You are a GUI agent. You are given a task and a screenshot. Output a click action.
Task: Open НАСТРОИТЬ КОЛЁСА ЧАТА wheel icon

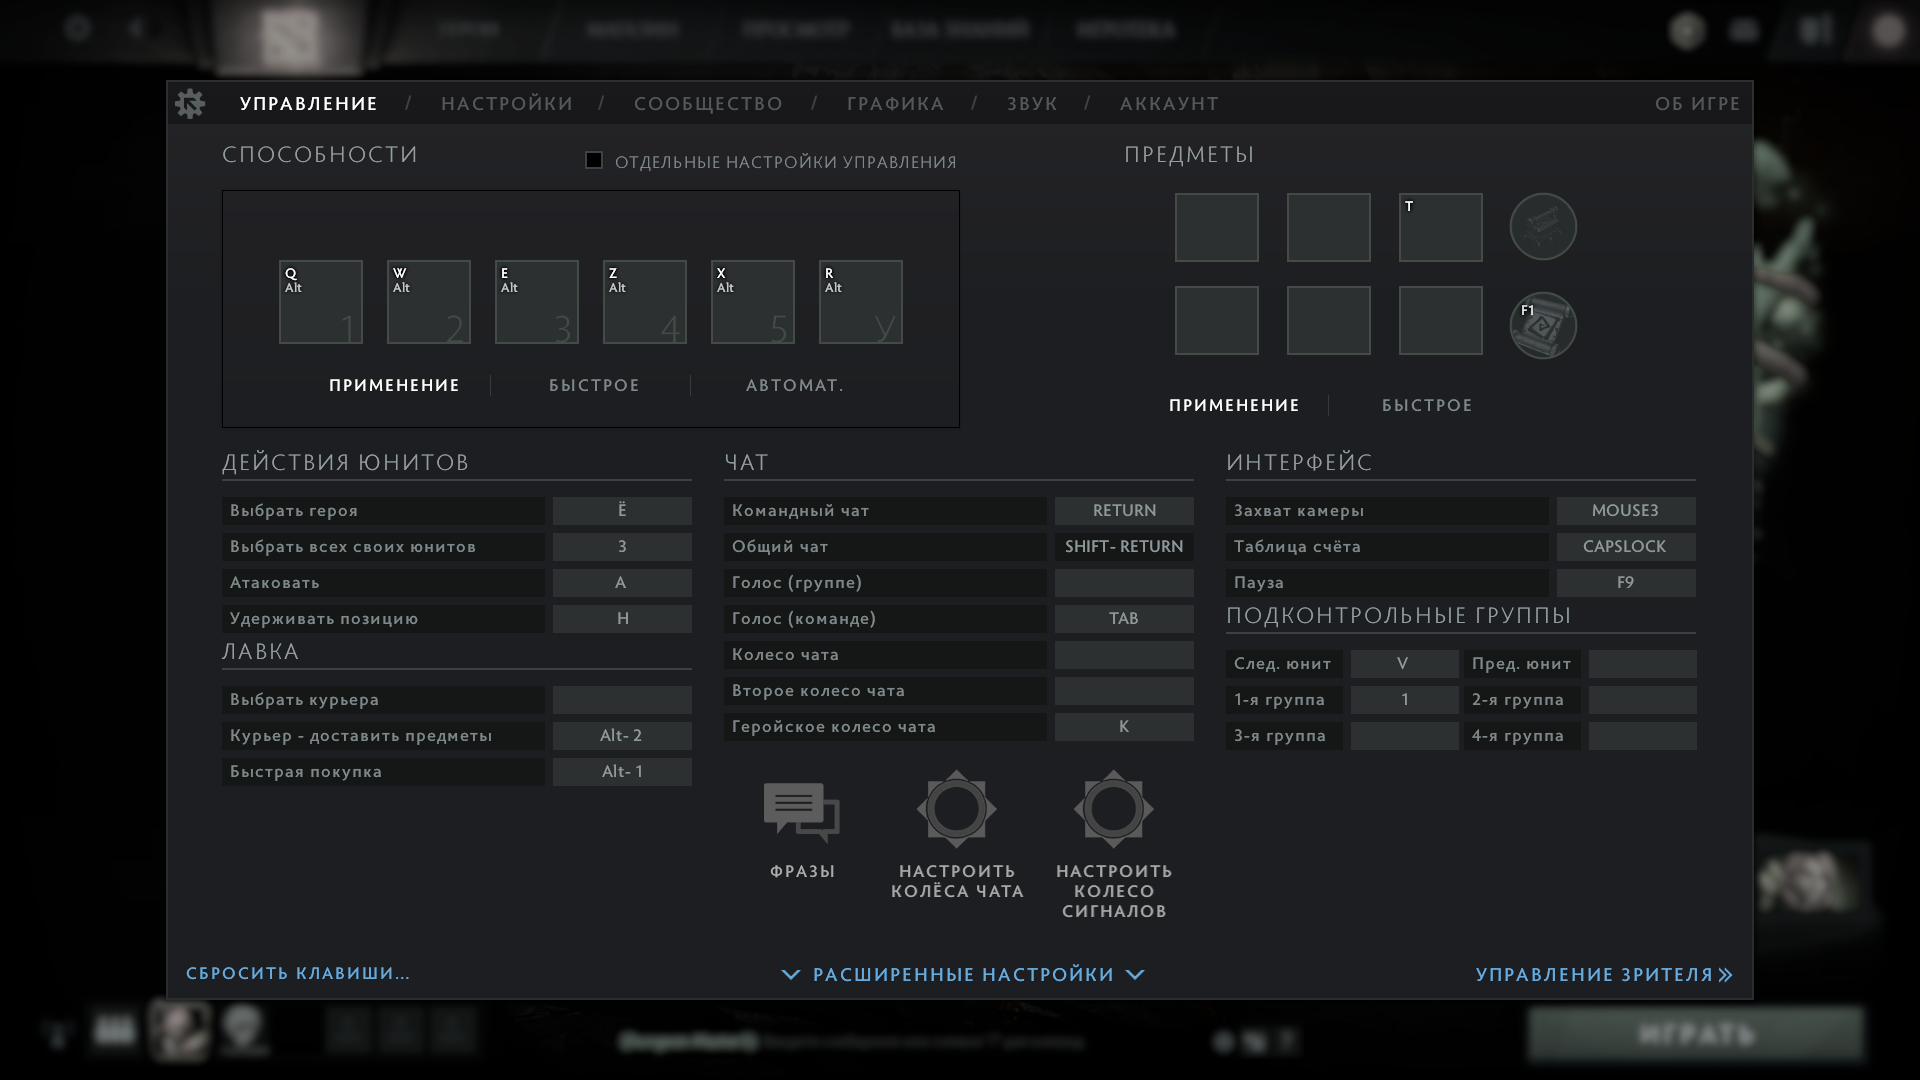(957, 809)
